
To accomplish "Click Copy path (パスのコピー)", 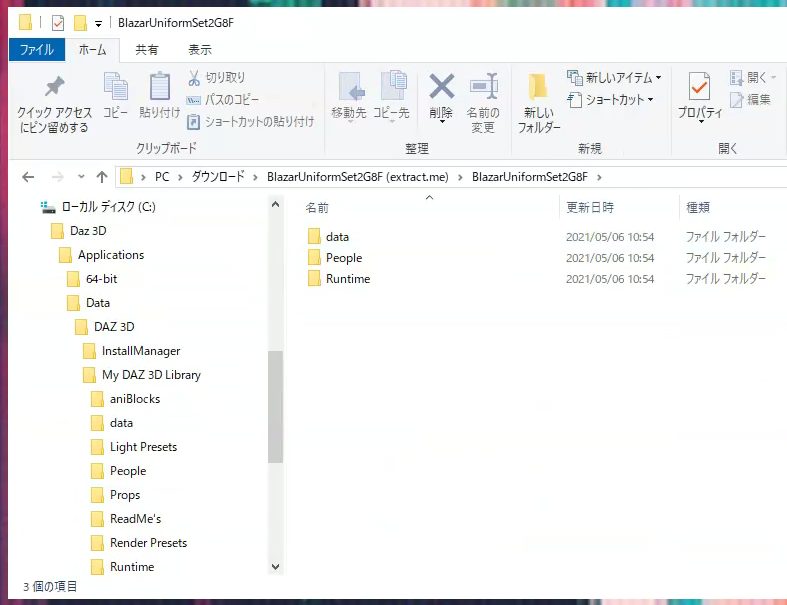I will (223, 100).
